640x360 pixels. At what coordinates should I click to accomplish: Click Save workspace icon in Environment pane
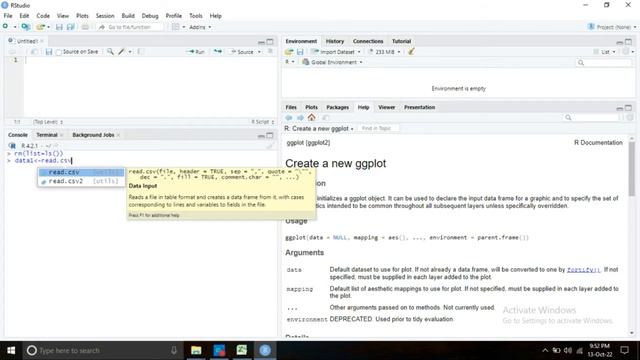coord(300,52)
